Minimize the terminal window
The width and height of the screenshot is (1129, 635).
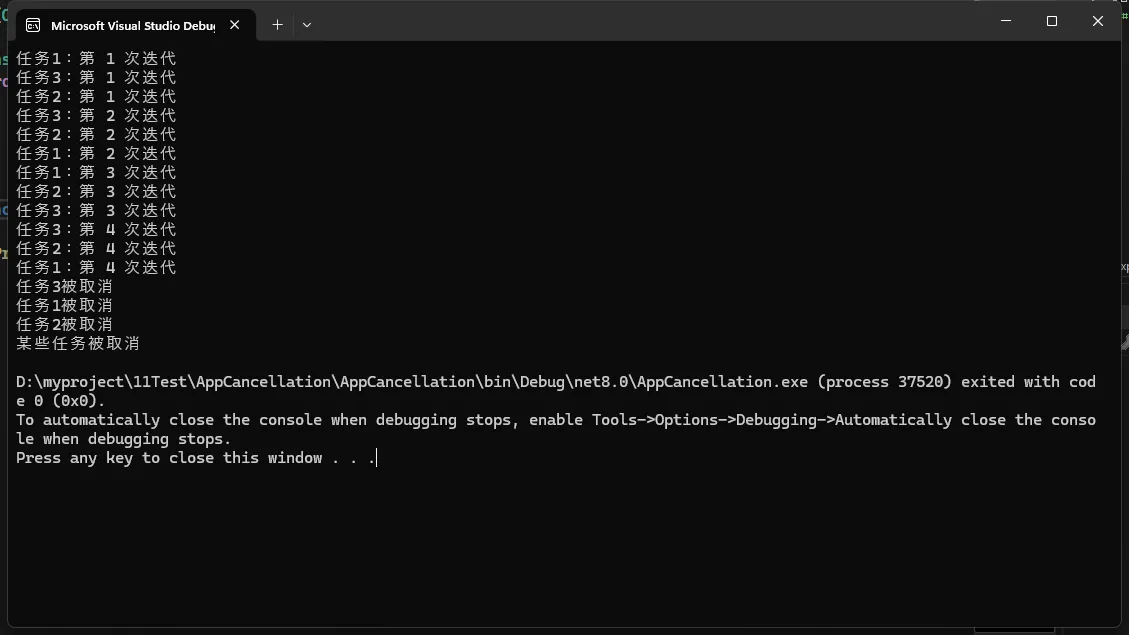1005,21
